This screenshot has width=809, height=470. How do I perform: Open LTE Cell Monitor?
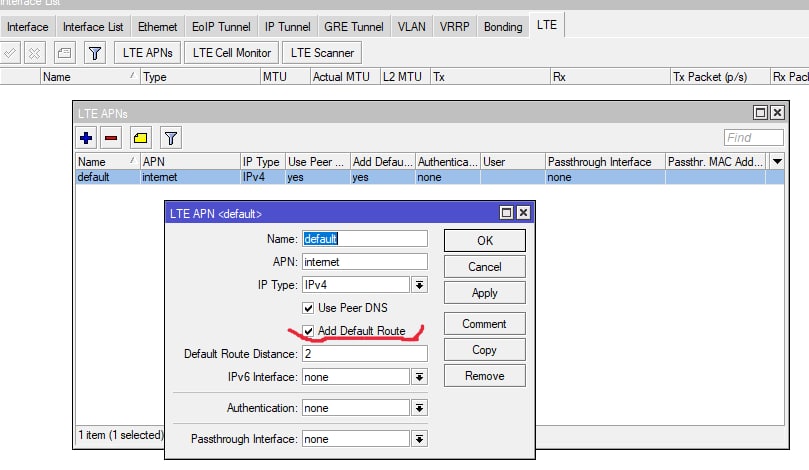point(232,53)
